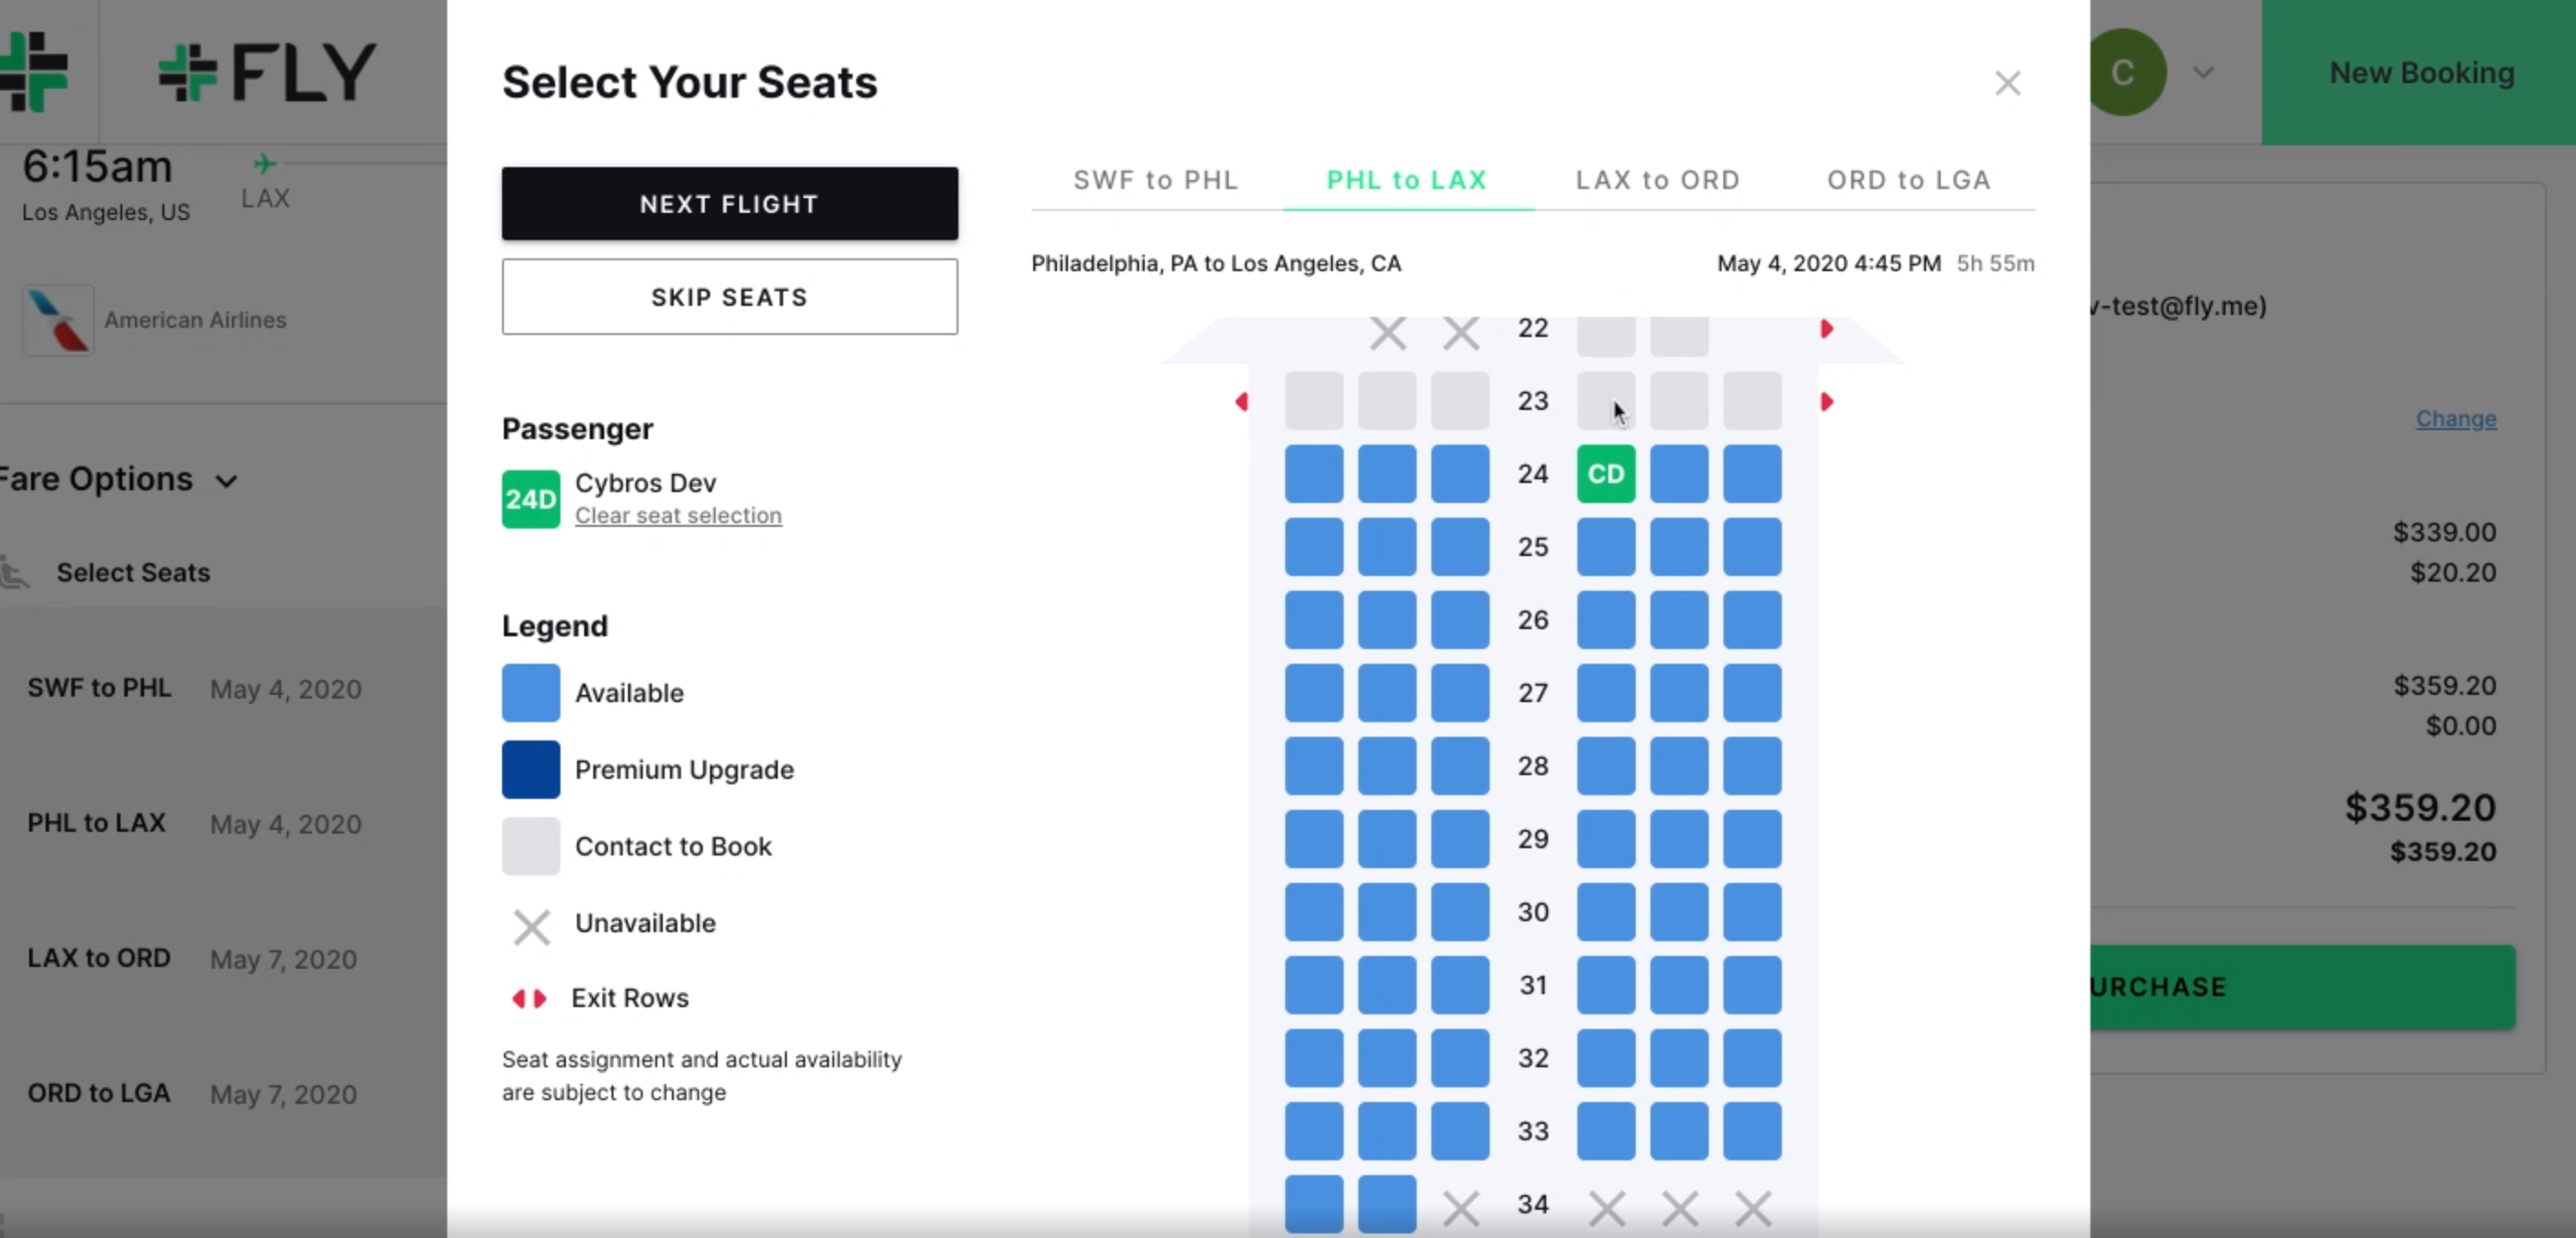
Task: Click the Clear seat selection link
Action: click(678, 516)
